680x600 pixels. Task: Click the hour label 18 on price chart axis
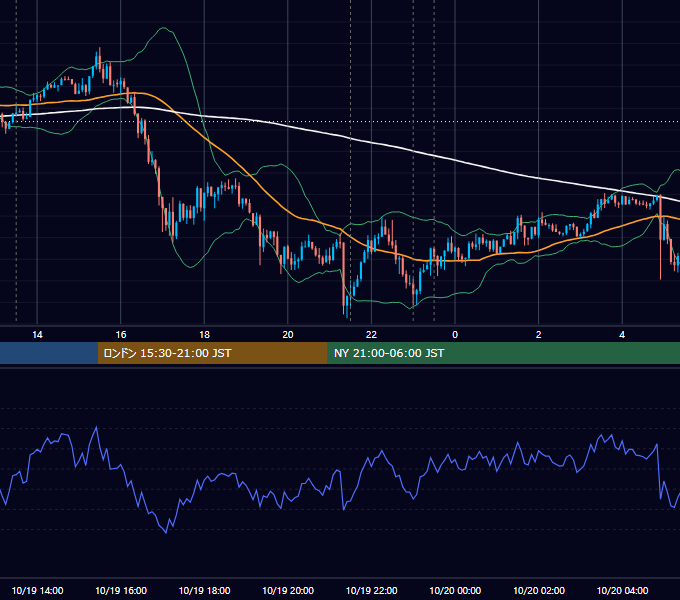(x=204, y=335)
